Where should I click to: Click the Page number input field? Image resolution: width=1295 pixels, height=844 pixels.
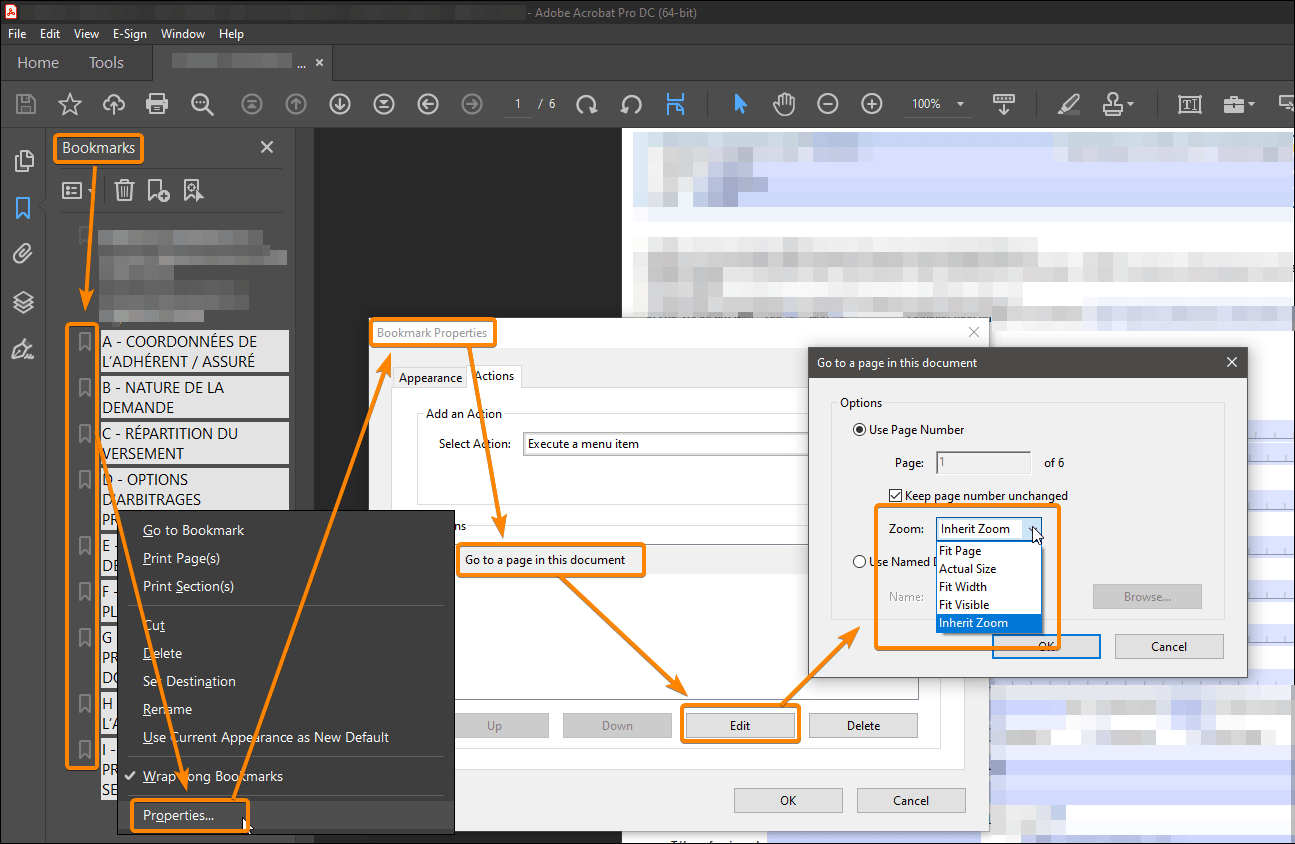pyautogui.click(x=982, y=462)
